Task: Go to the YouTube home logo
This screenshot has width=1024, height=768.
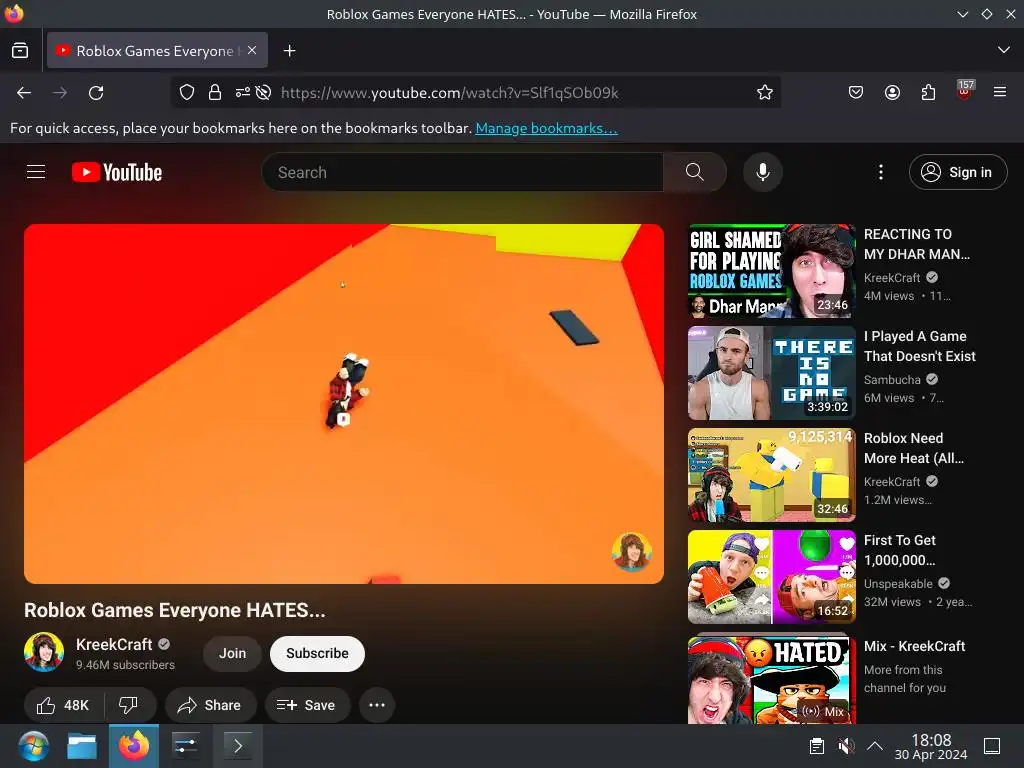Action: (x=117, y=172)
